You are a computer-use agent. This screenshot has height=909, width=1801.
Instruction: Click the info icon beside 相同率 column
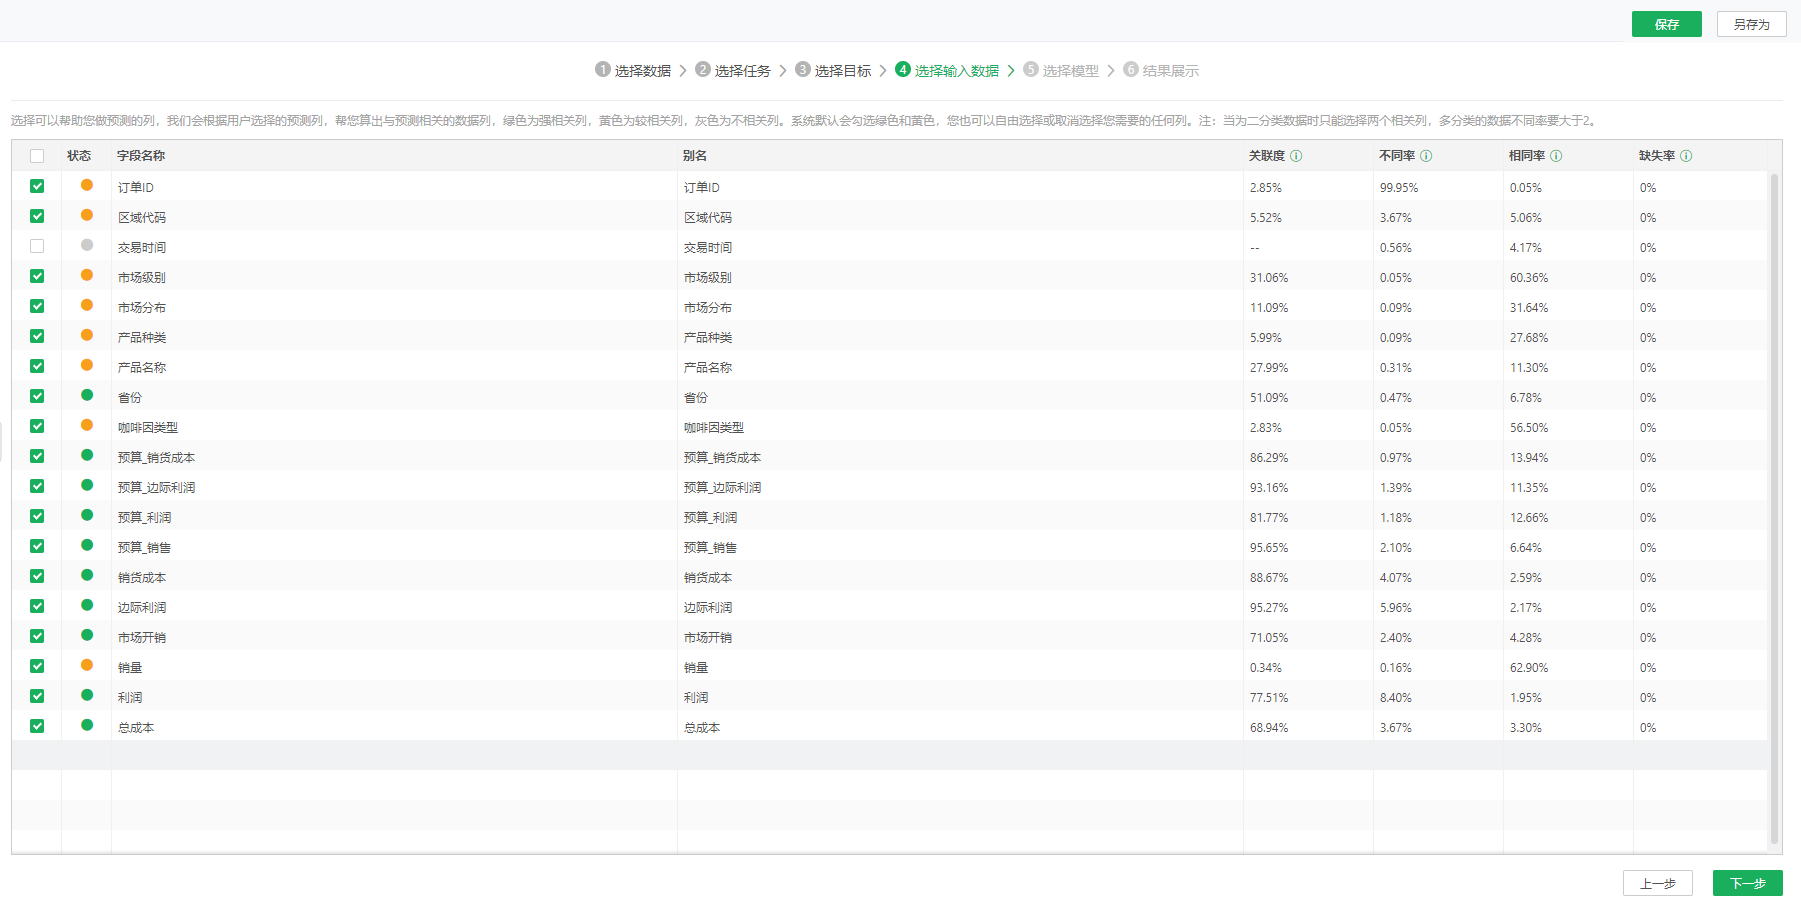[1556, 155]
